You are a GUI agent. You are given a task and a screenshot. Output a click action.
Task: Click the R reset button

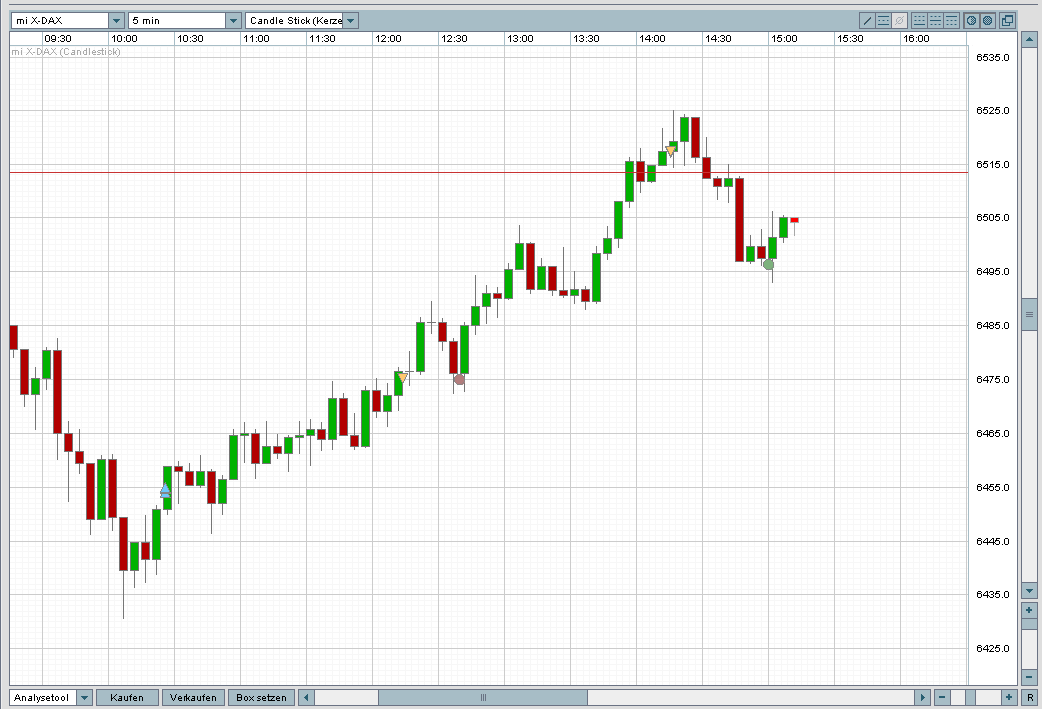click(x=1030, y=697)
